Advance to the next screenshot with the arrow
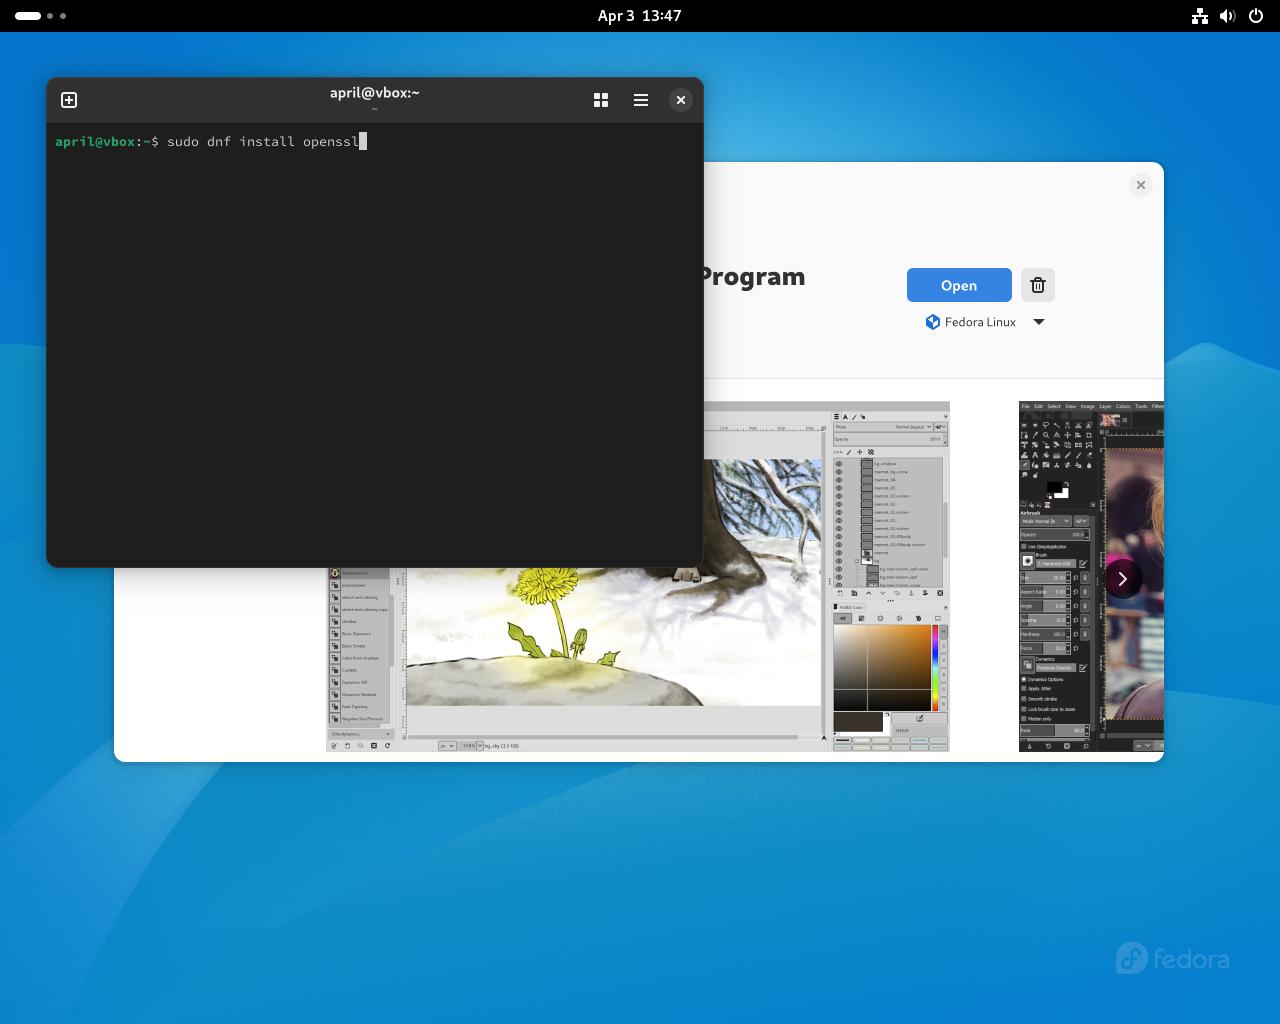Screen dimensions: 1280x1024 (1122, 579)
